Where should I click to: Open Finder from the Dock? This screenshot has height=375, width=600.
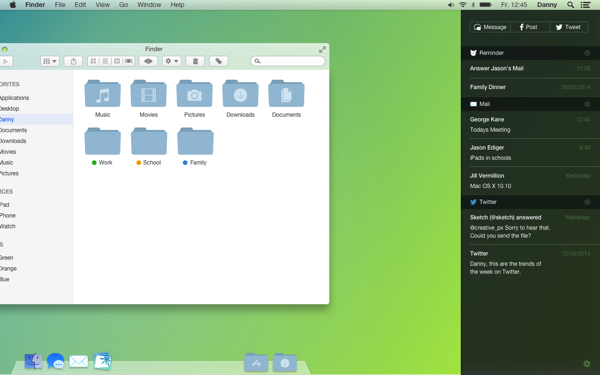coord(34,361)
